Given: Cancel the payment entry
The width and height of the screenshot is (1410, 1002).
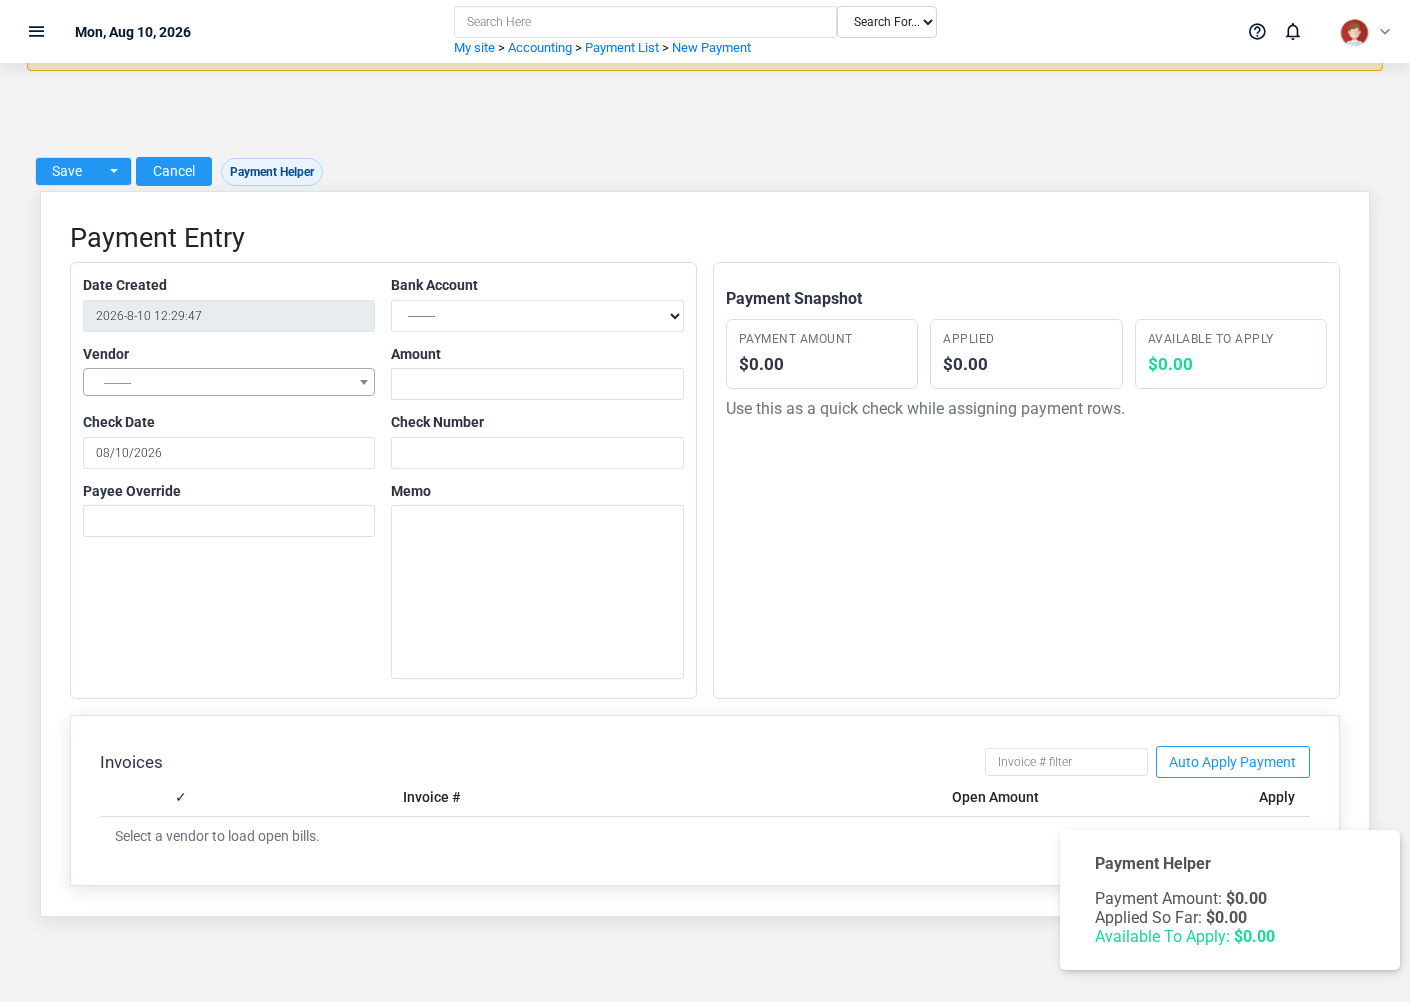Looking at the screenshot, I should click(174, 171).
